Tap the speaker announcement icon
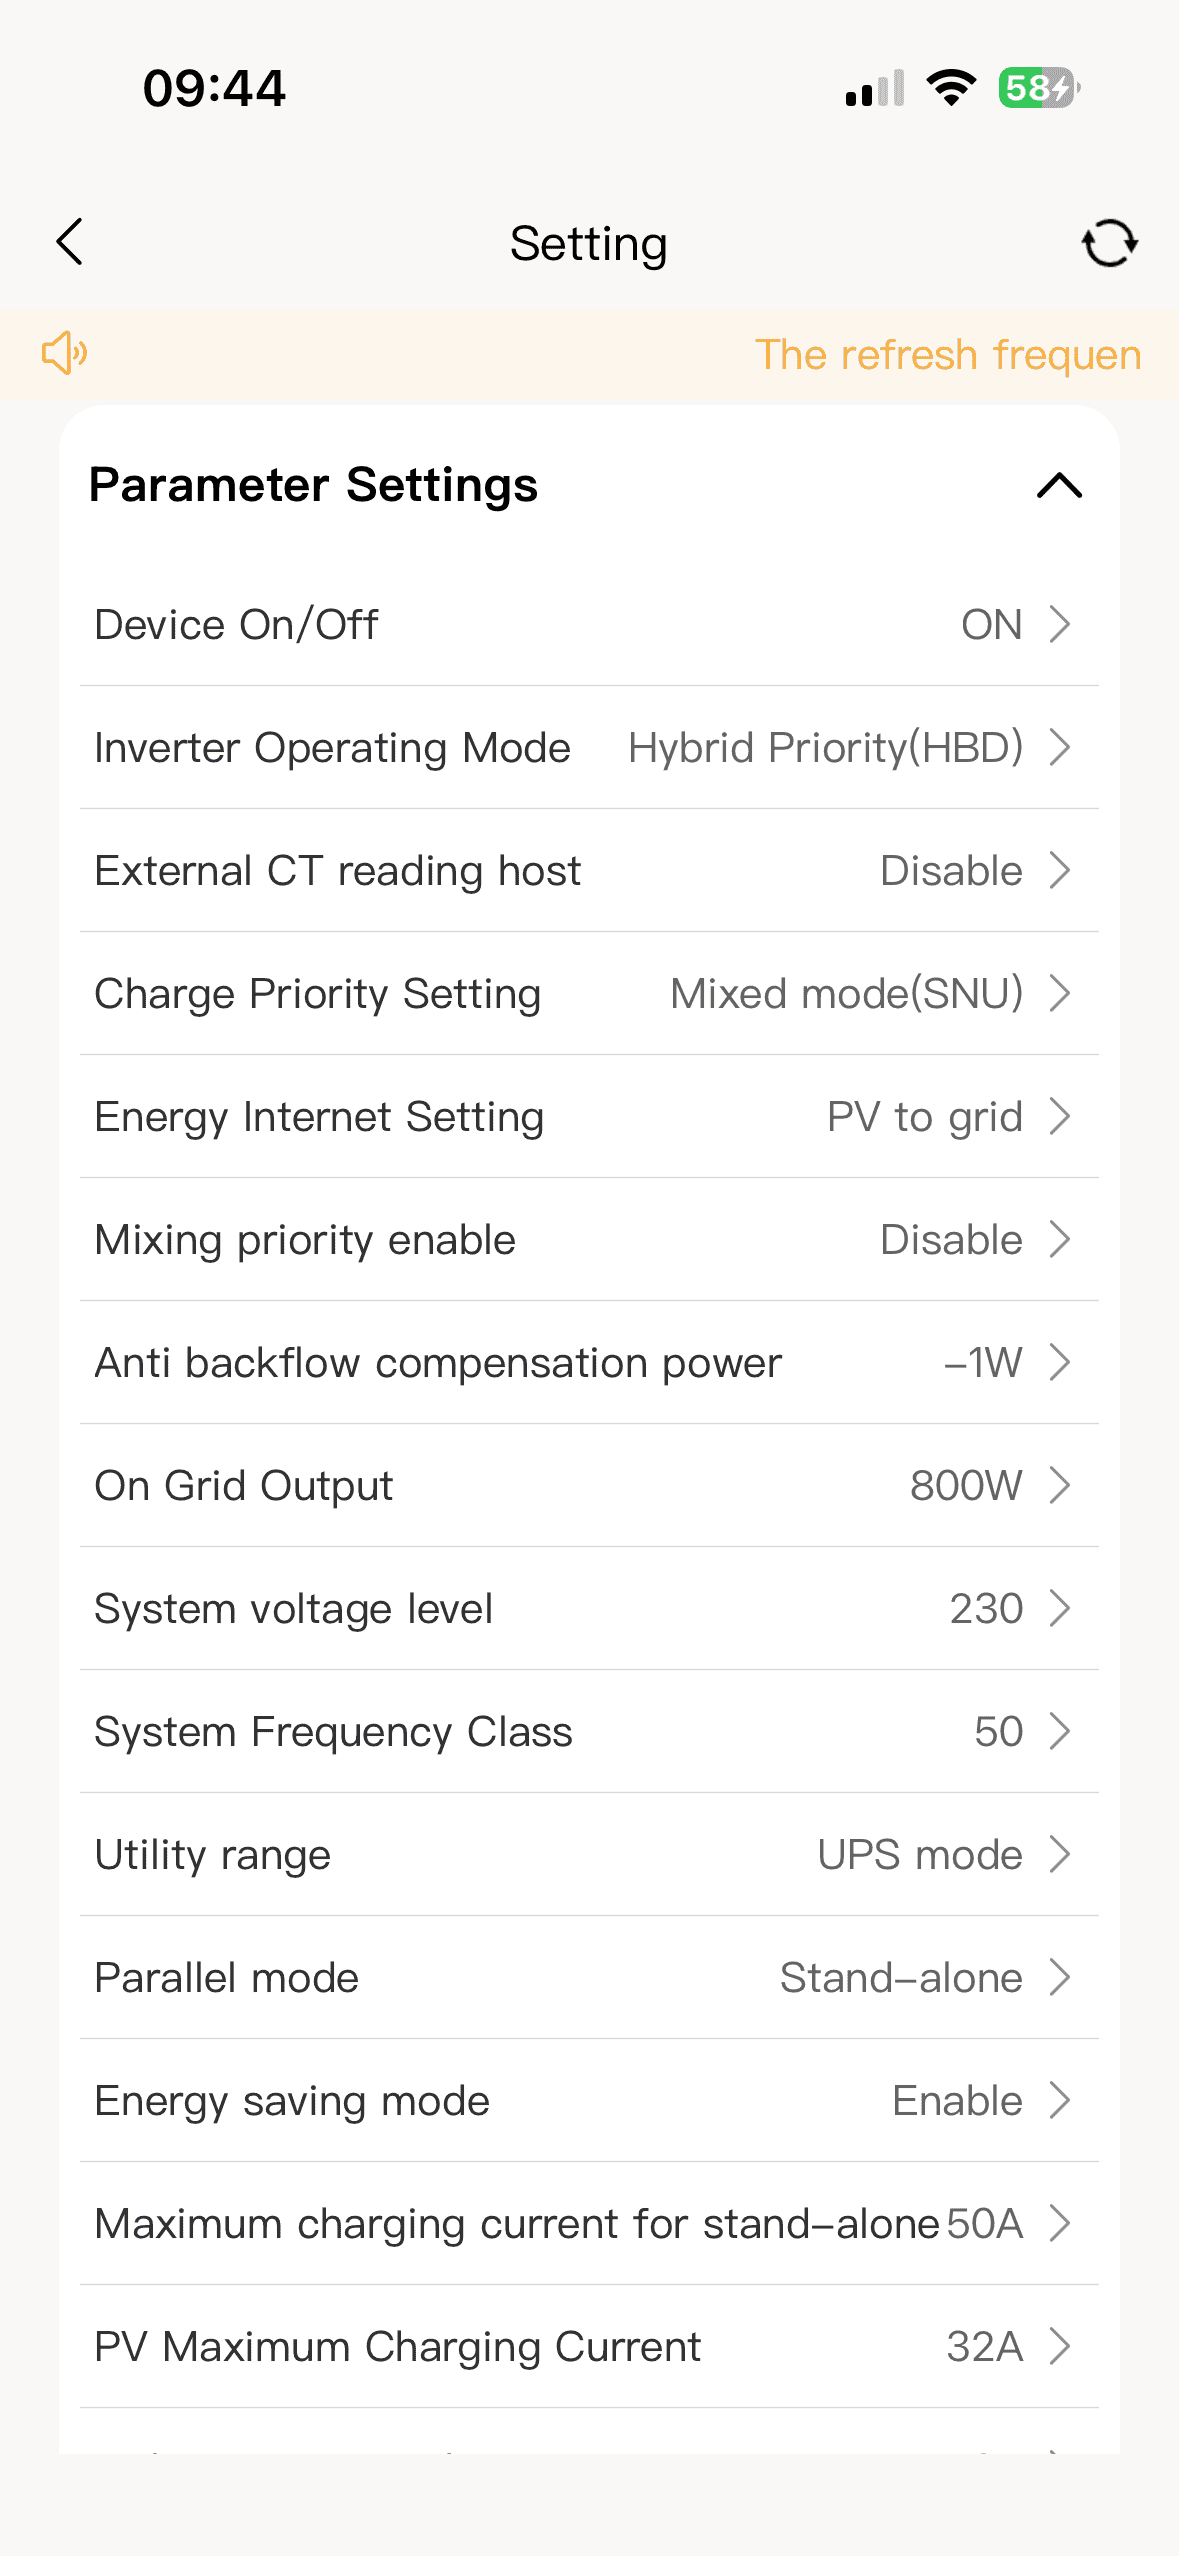1179x2556 pixels. 64,353
